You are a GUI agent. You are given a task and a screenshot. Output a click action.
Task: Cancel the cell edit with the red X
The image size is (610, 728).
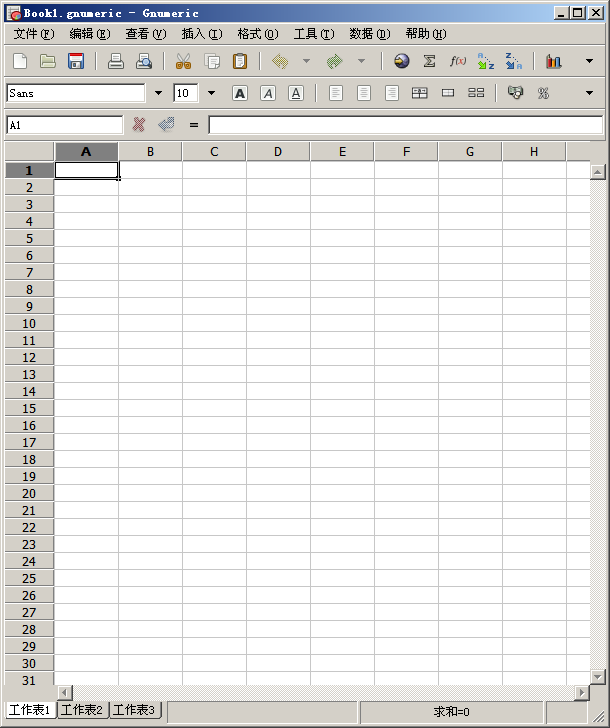pos(138,124)
